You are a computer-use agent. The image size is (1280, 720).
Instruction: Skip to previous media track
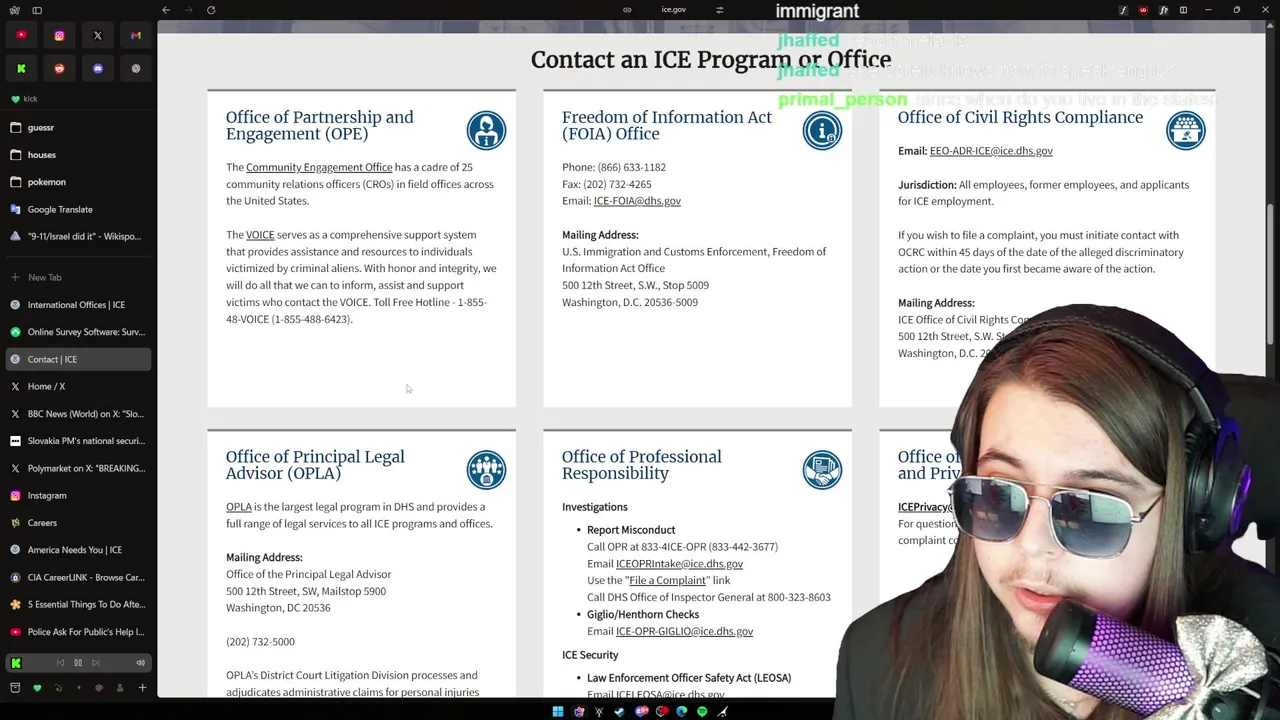click(x=60, y=663)
